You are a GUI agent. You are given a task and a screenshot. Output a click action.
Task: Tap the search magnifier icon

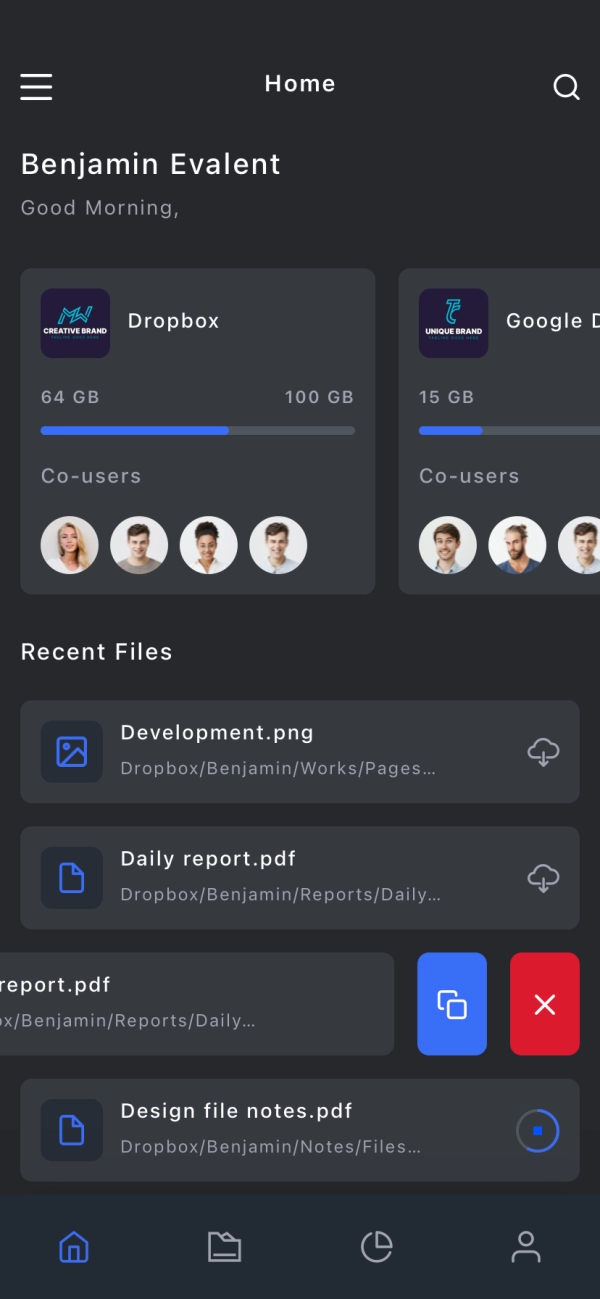(566, 87)
